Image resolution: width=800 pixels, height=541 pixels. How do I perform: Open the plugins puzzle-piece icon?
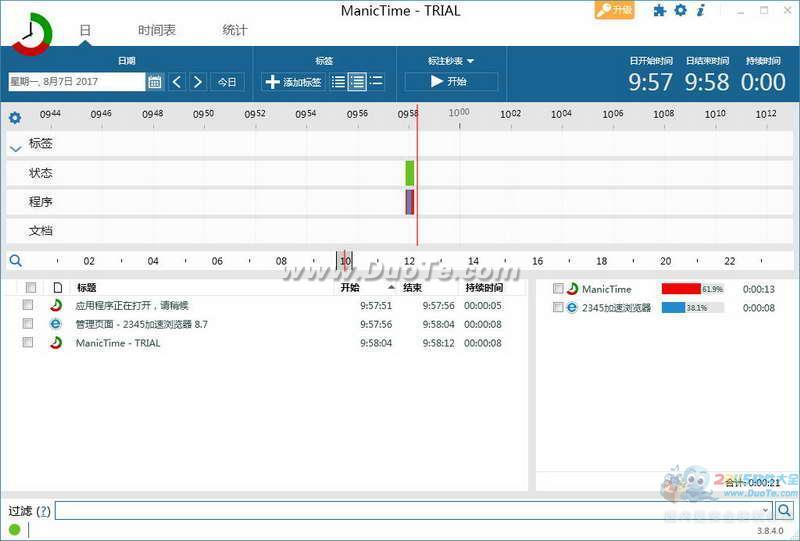coord(659,11)
